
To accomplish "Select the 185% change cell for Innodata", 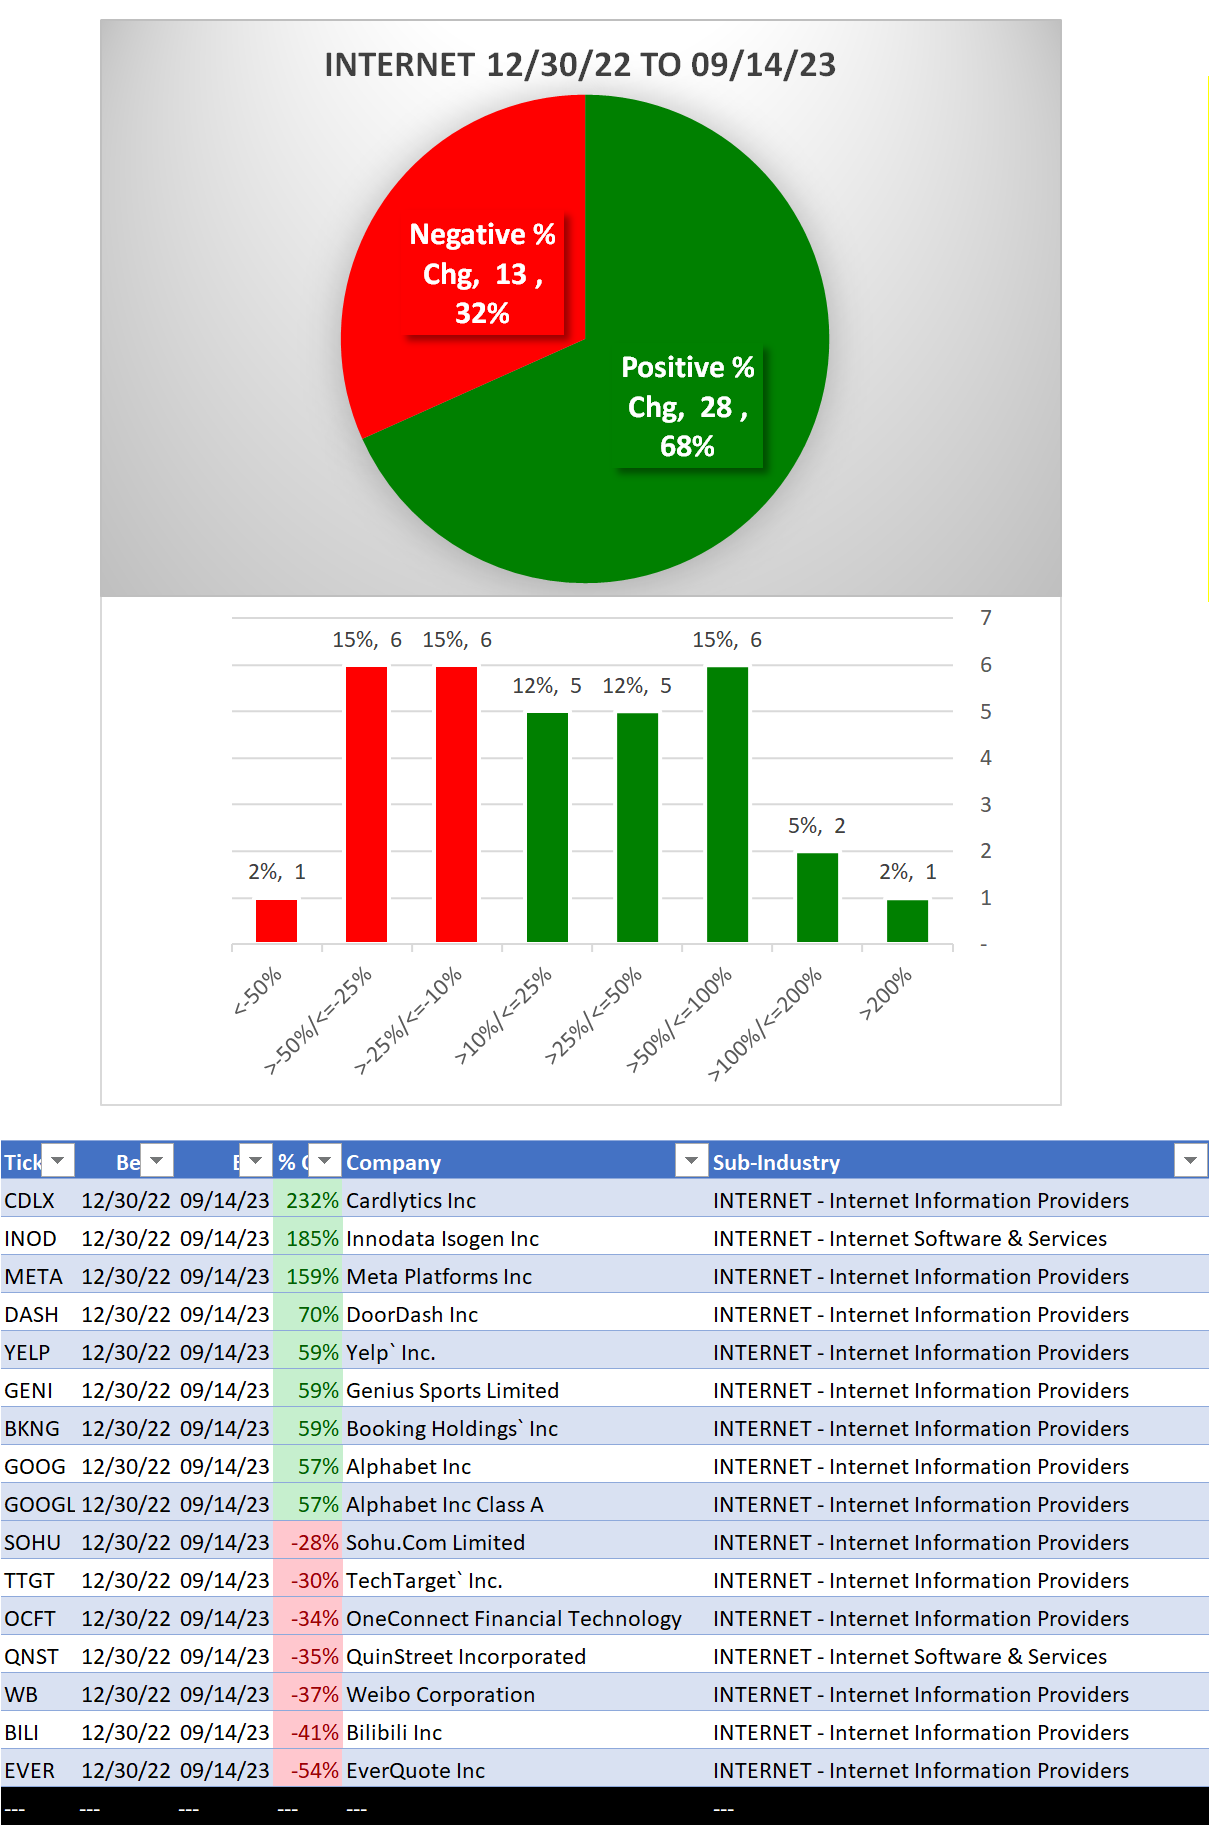I will 308,1238.
